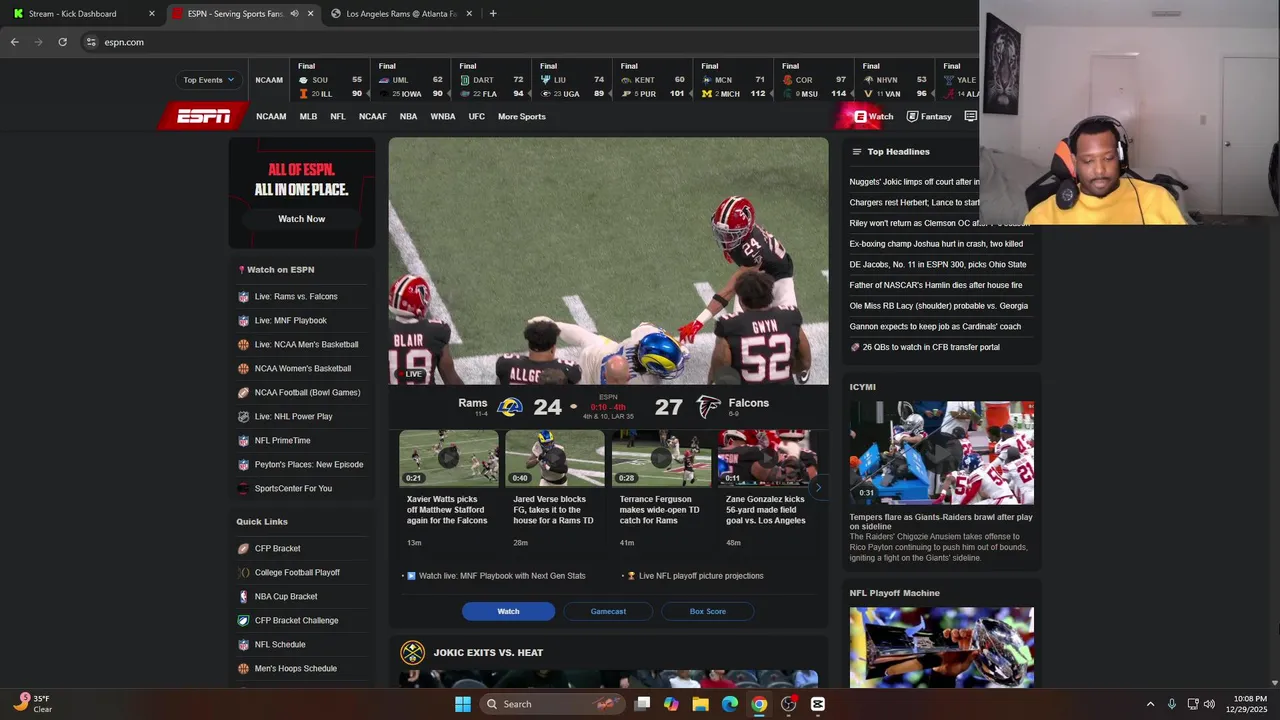The width and height of the screenshot is (1280, 720).
Task: Open Watch live: MNF Playbook link
Action: click(x=502, y=576)
